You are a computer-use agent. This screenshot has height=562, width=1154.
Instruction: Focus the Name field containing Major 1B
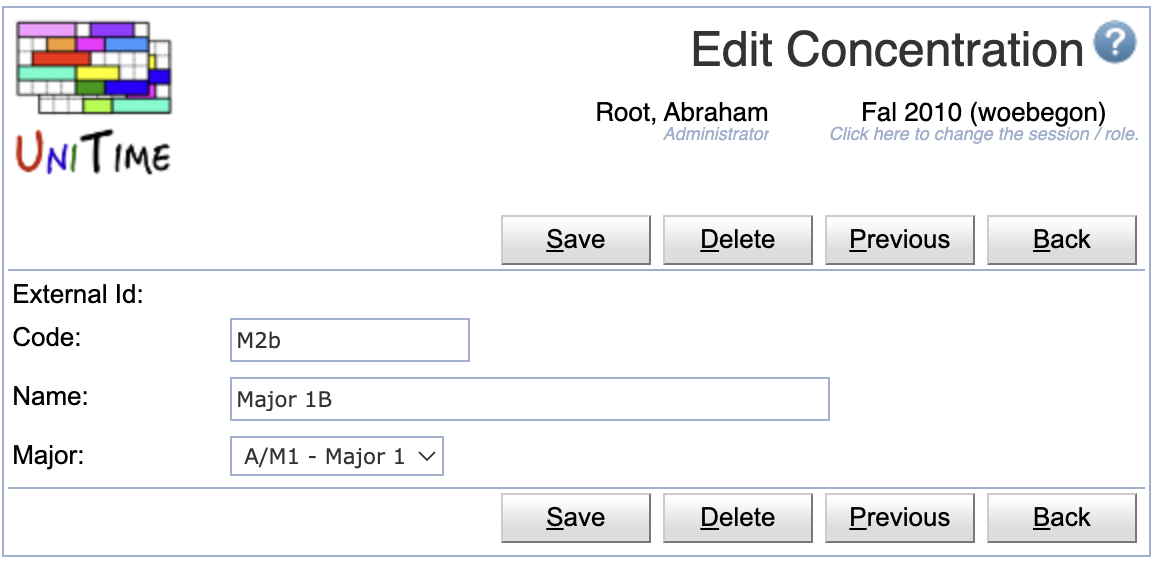(530, 399)
